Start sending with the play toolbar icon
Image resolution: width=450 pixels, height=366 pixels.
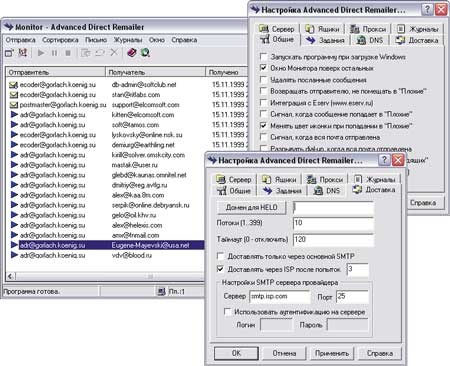(x=41, y=53)
